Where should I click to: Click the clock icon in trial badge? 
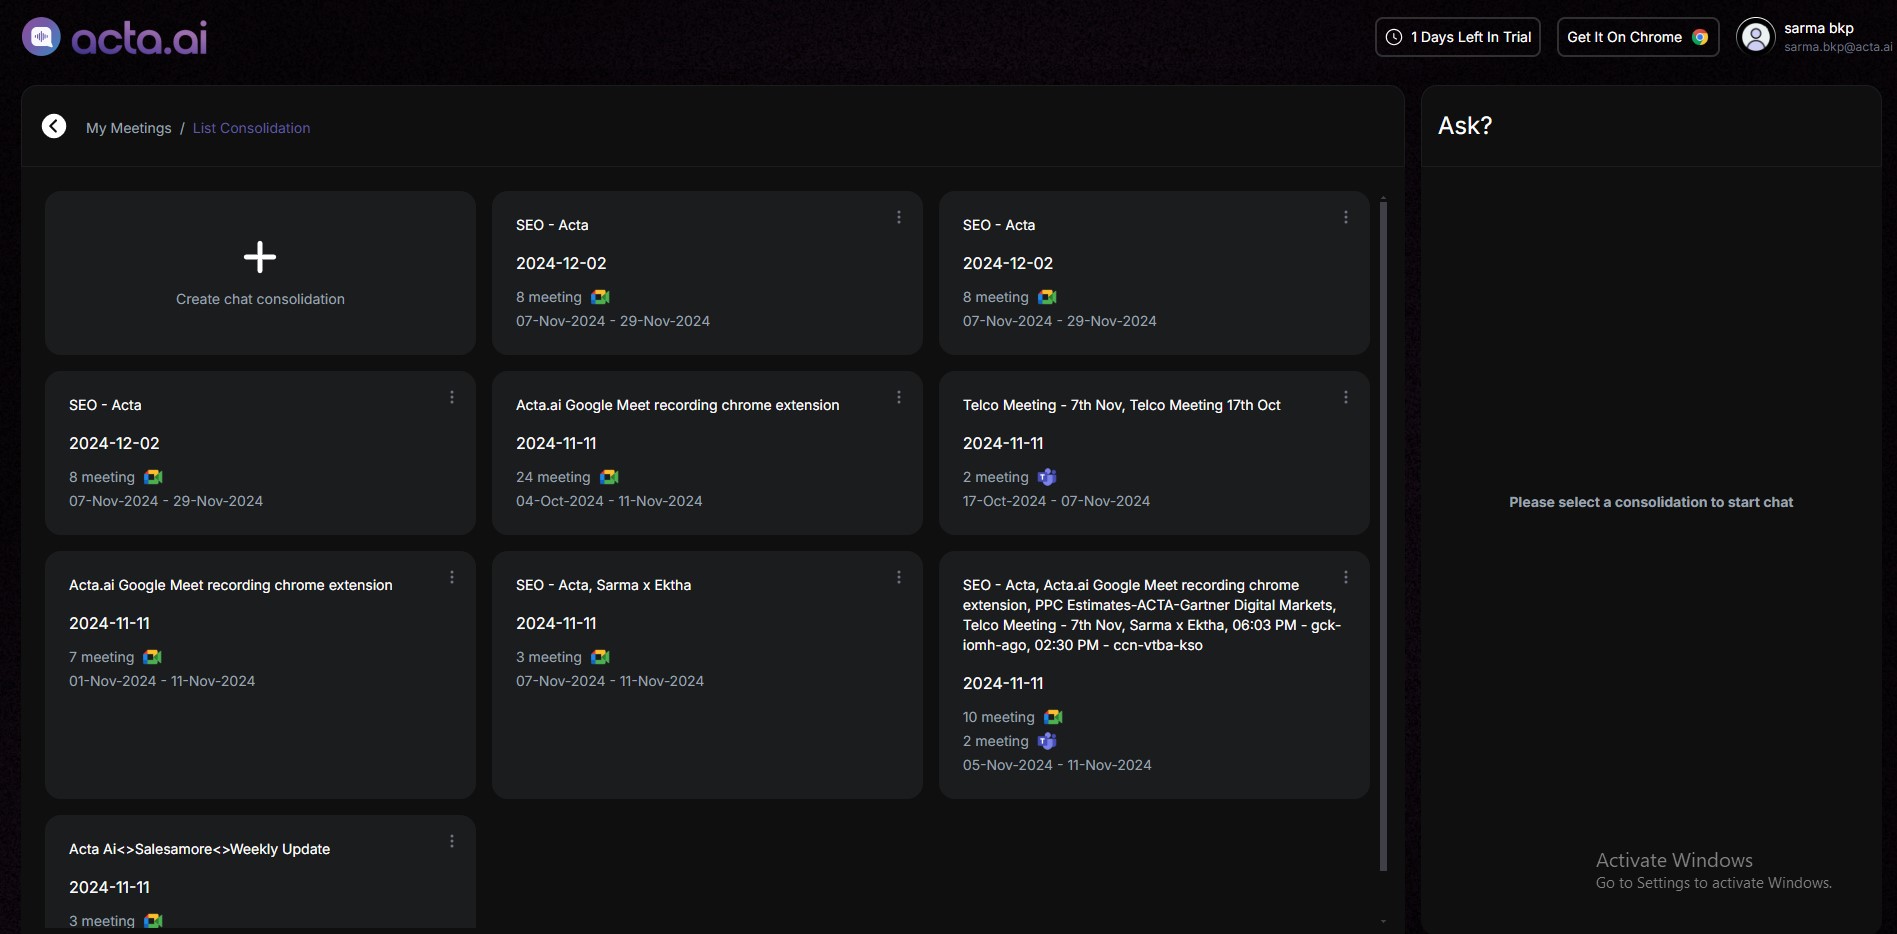pyautogui.click(x=1394, y=37)
